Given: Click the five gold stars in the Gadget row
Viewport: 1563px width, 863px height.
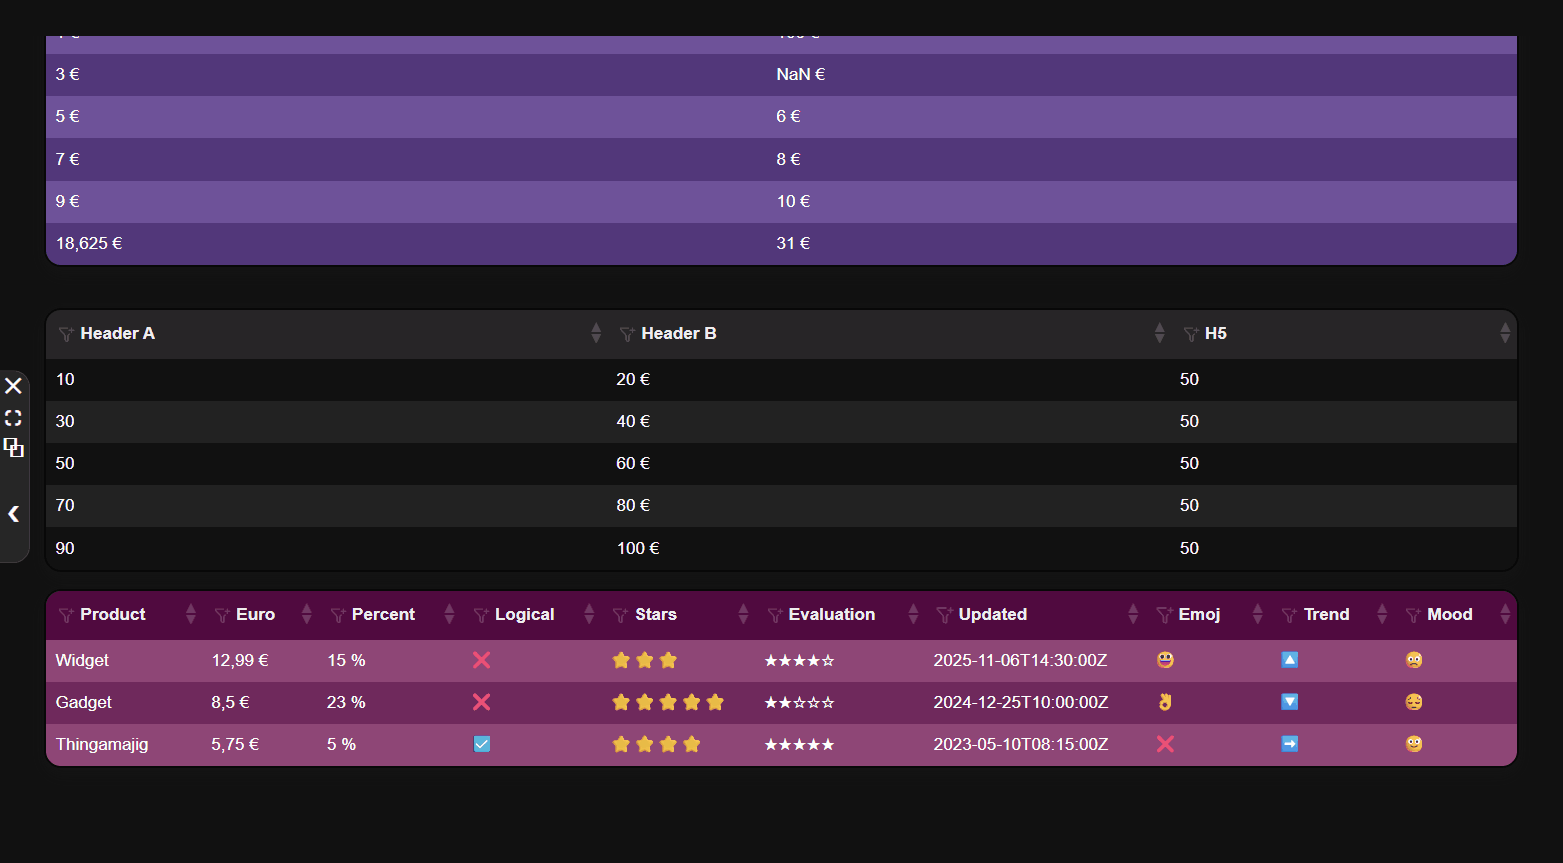Looking at the screenshot, I should [667, 702].
